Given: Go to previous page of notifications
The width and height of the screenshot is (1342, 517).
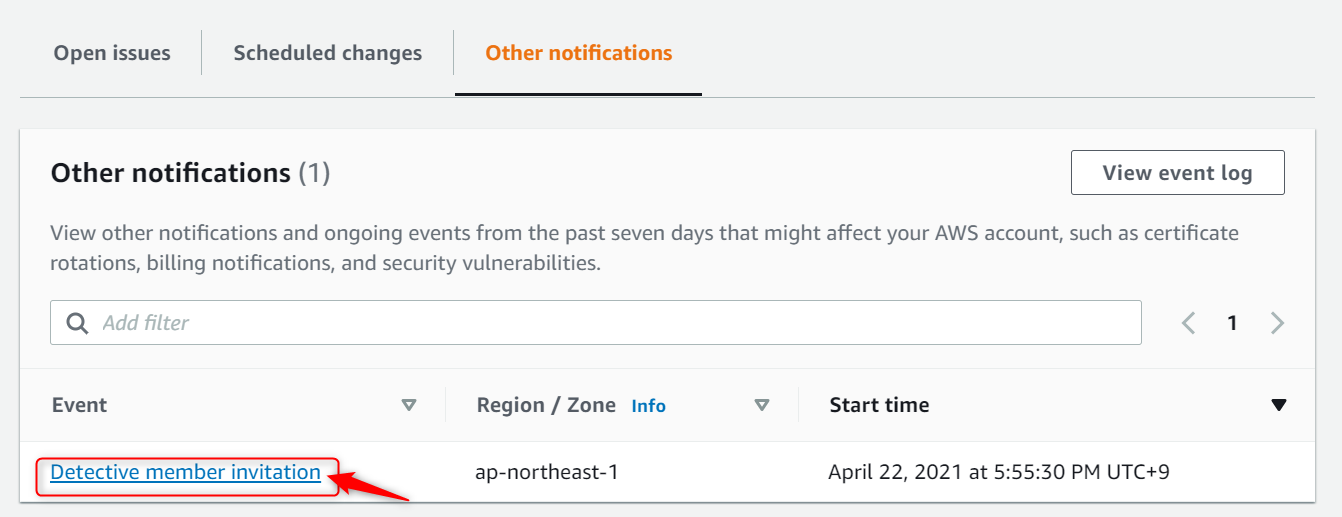Looking at the screenshot, I should 1188,323.
